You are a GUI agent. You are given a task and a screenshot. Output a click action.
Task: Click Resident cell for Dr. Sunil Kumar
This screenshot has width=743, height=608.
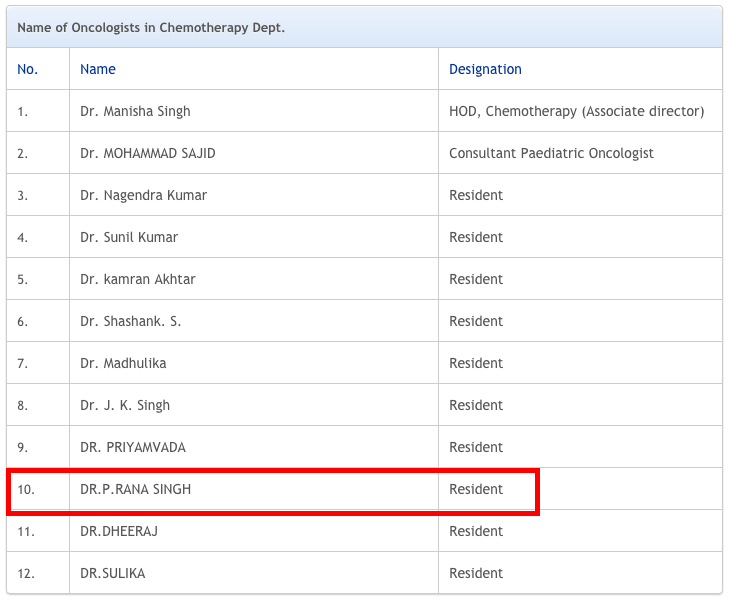476,237
